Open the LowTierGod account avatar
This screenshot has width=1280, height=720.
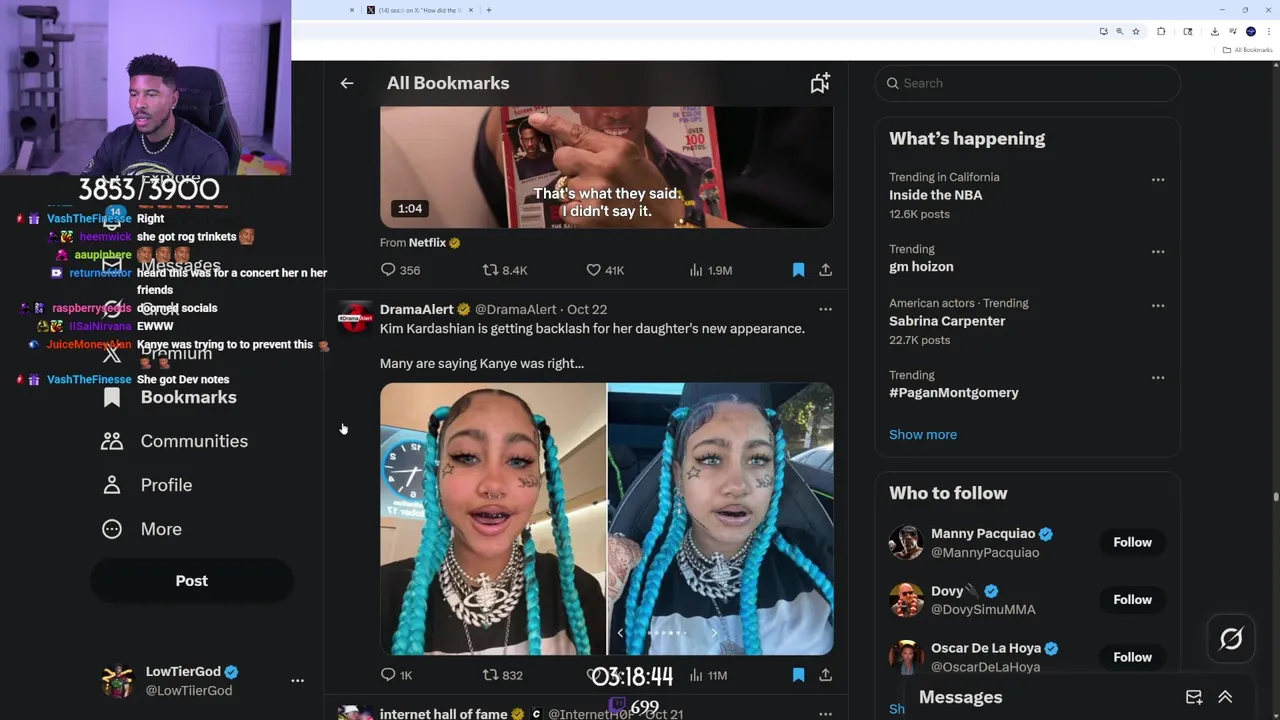click(118, 681)
